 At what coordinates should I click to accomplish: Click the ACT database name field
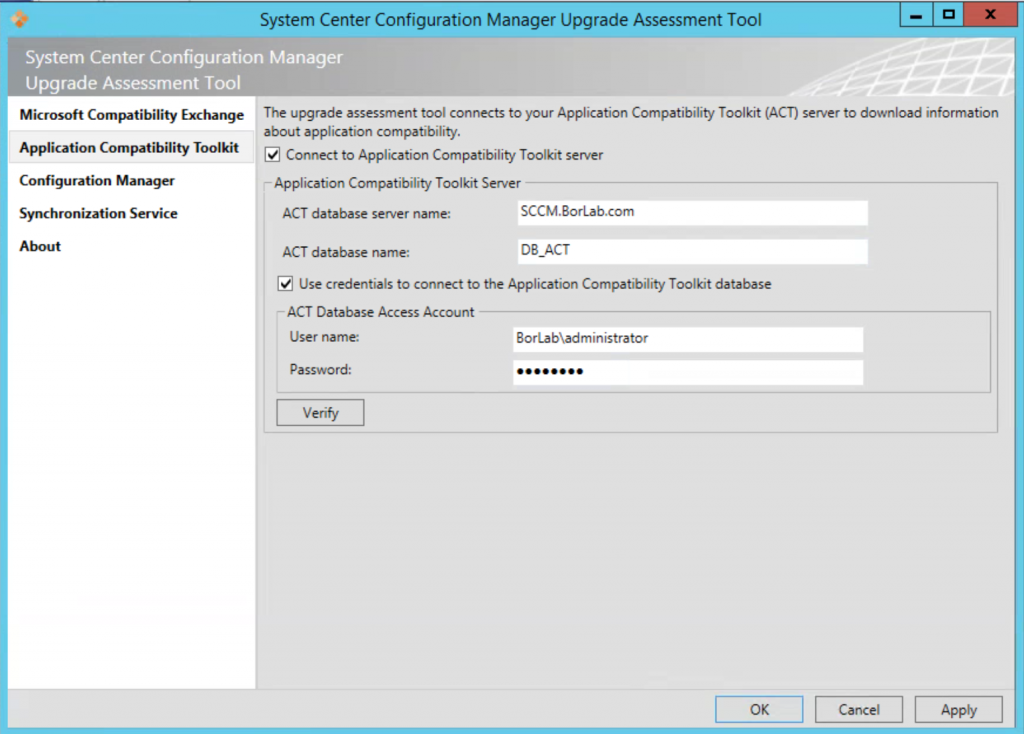[x=692, y=251]
